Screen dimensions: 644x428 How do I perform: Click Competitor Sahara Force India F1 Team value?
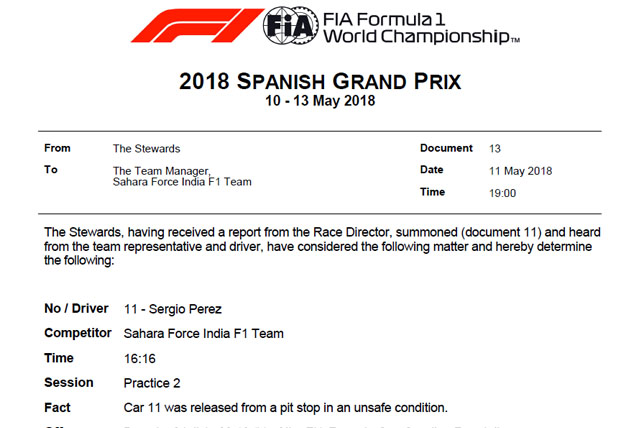pyautogui.click(x=209, y=333)
